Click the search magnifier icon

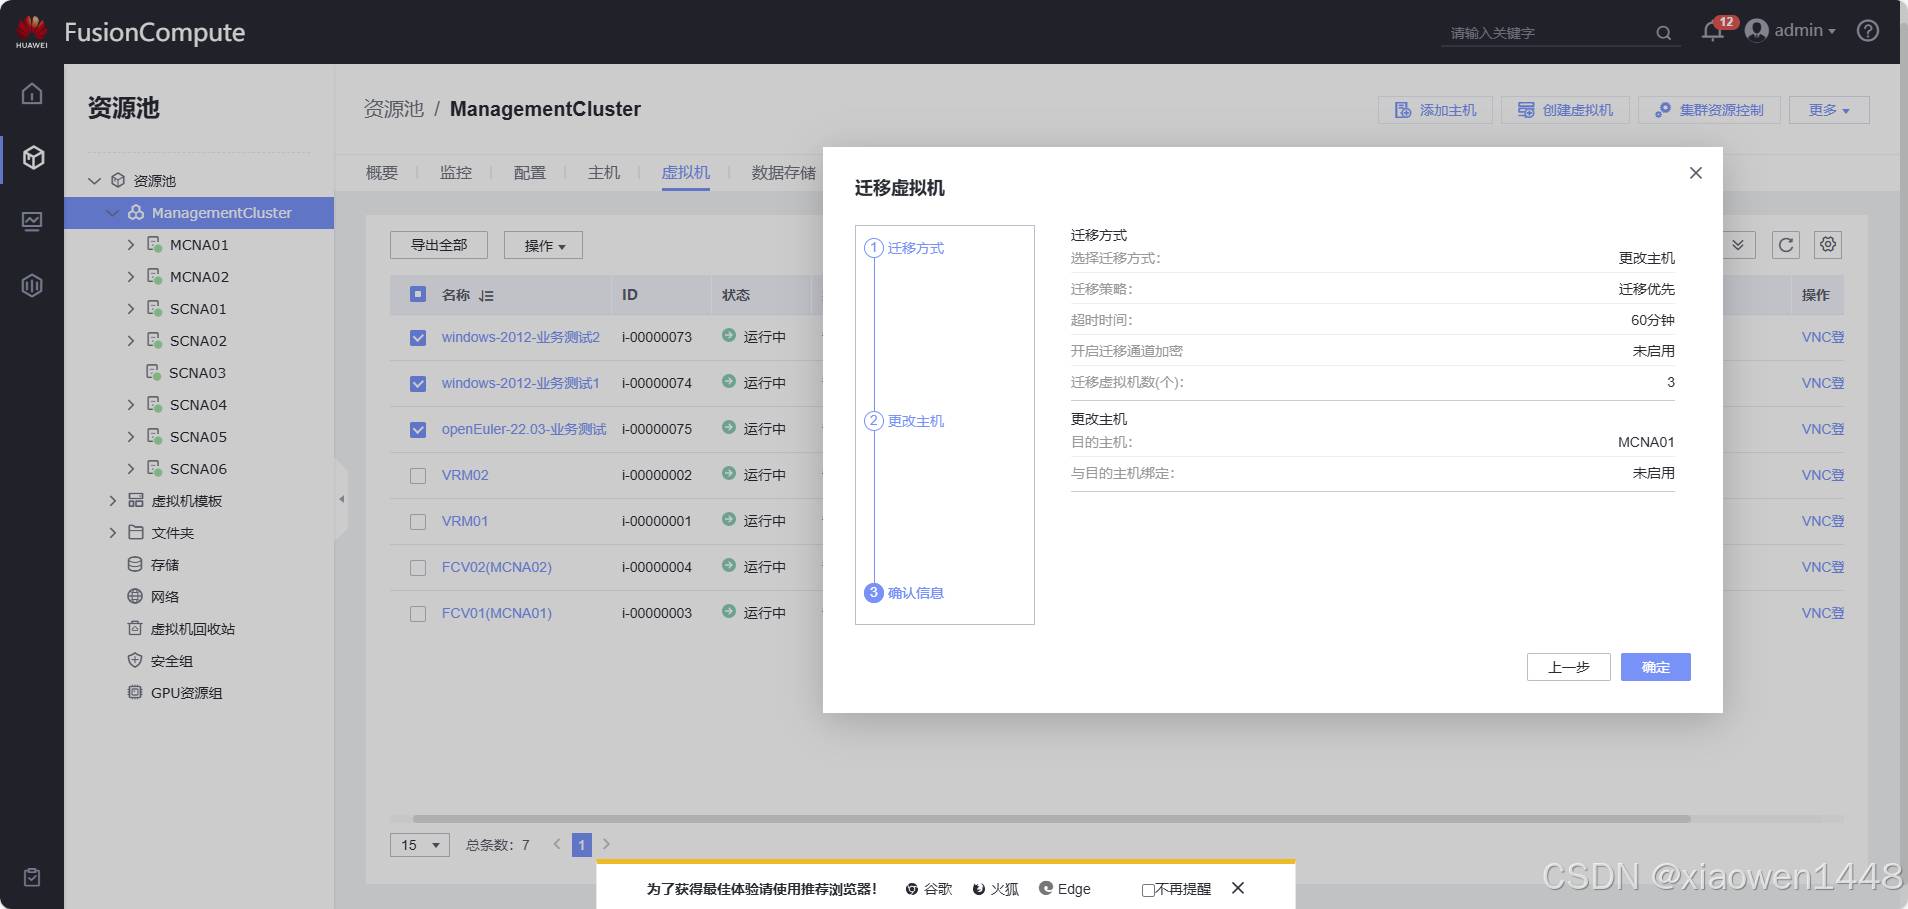pyautogui.click(x=1663, y=33)
